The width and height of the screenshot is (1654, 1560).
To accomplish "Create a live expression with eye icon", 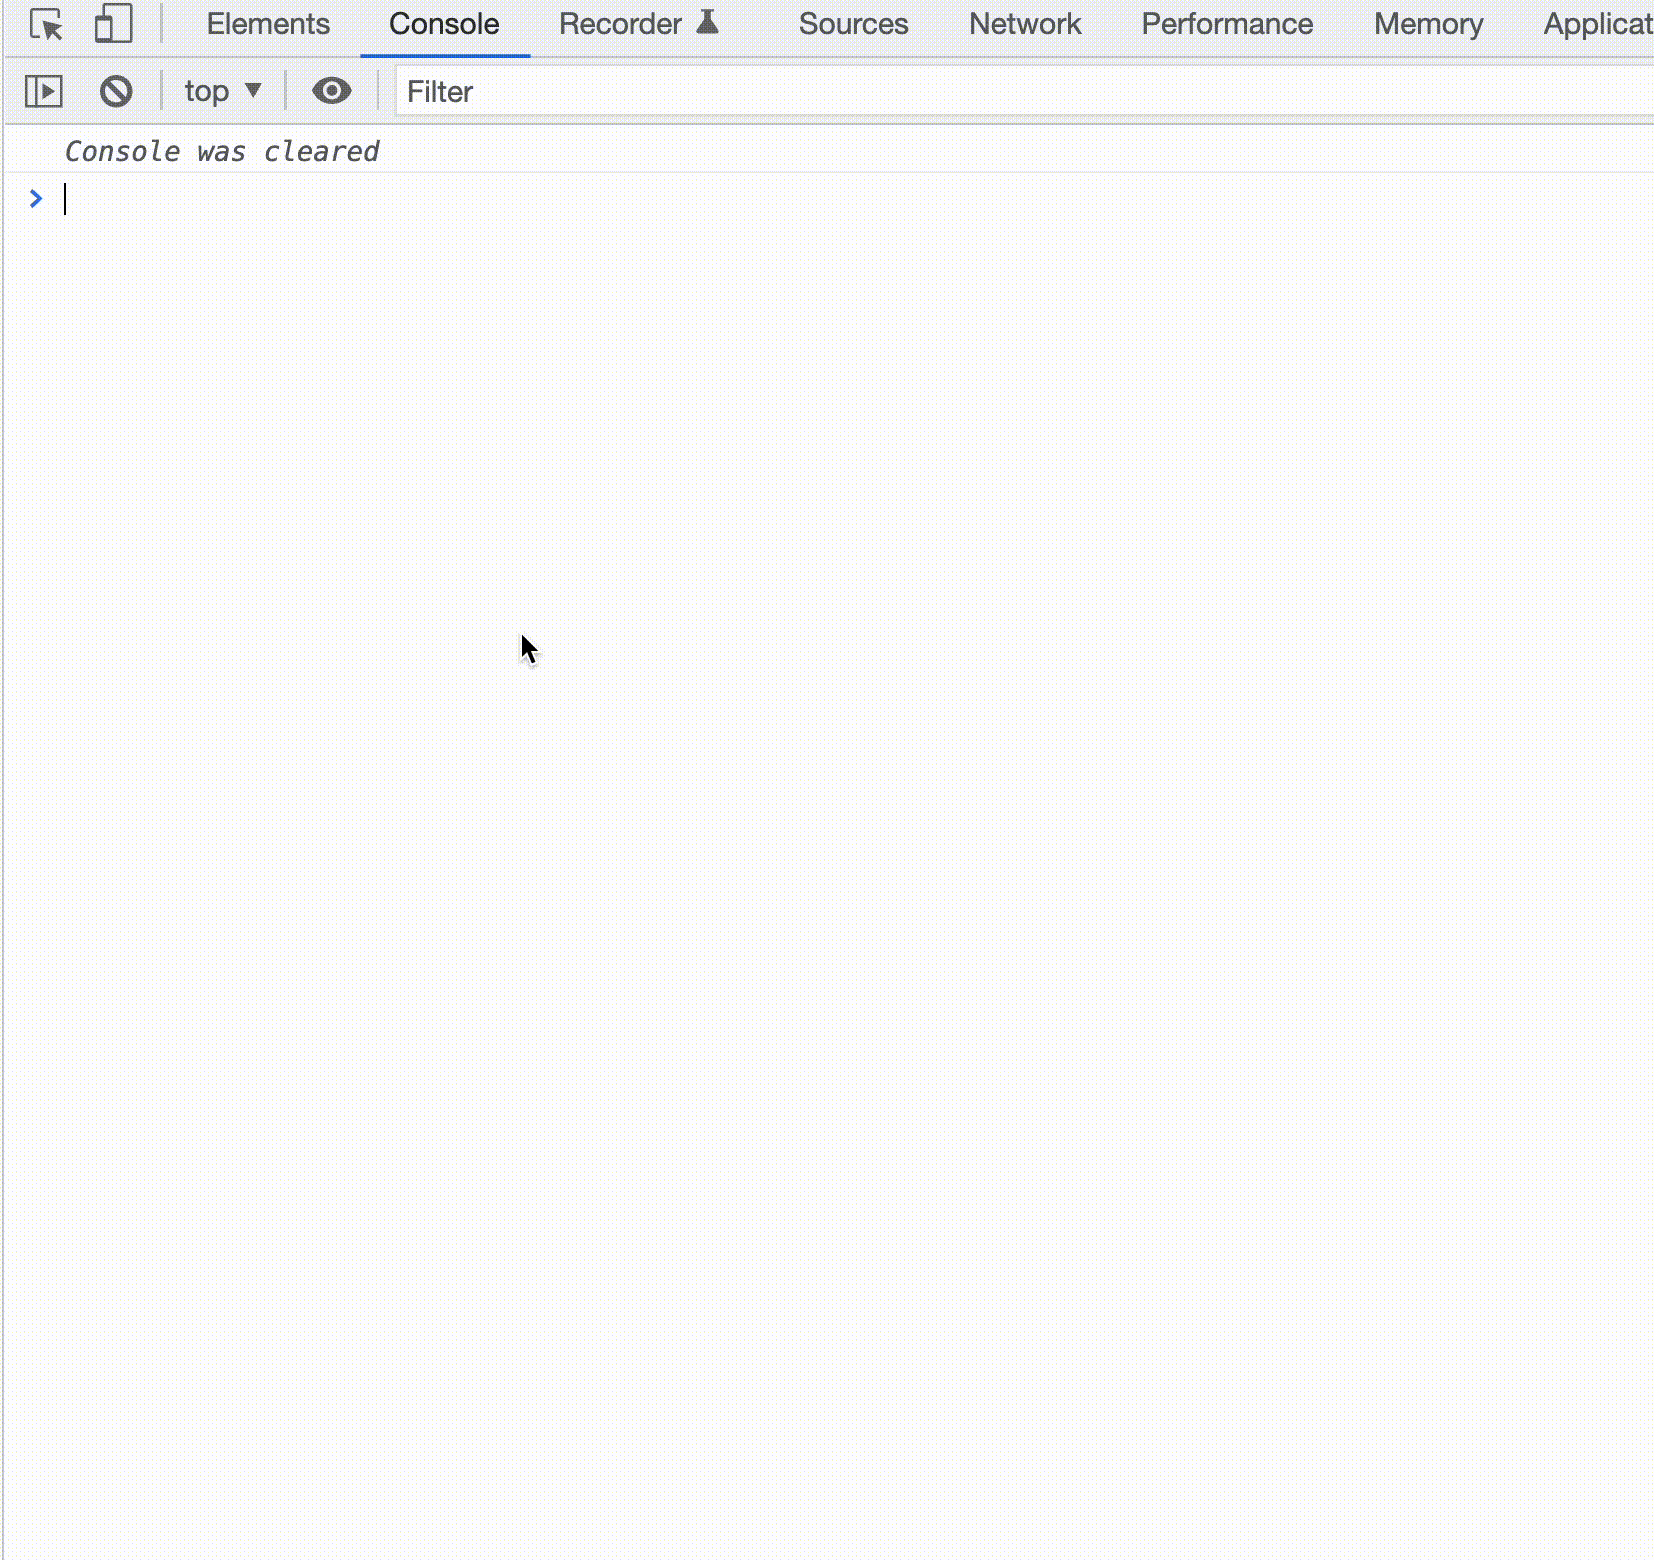I will tap(331, 92).
